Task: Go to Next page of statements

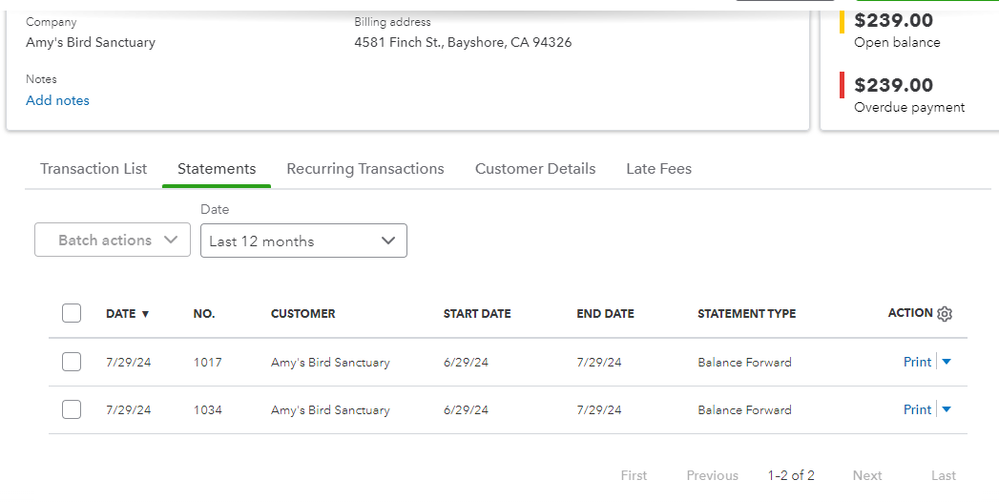Action: pyautogui.click(x=867, y=476)
